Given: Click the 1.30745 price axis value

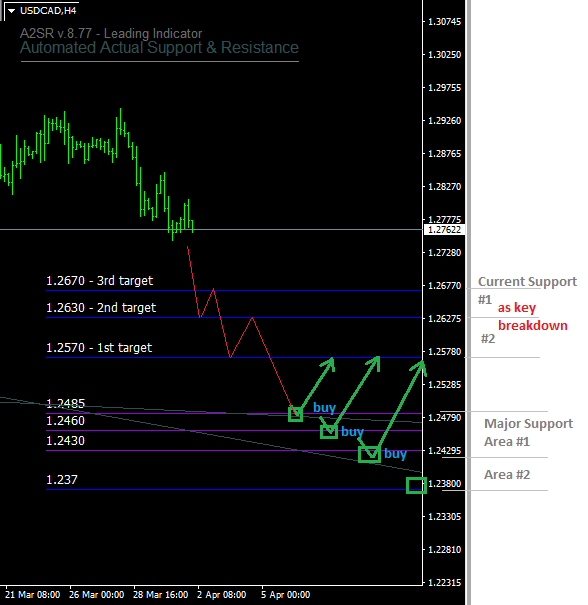Looking at the screenshot, I should pyautogui.click(x=444, y=22).
